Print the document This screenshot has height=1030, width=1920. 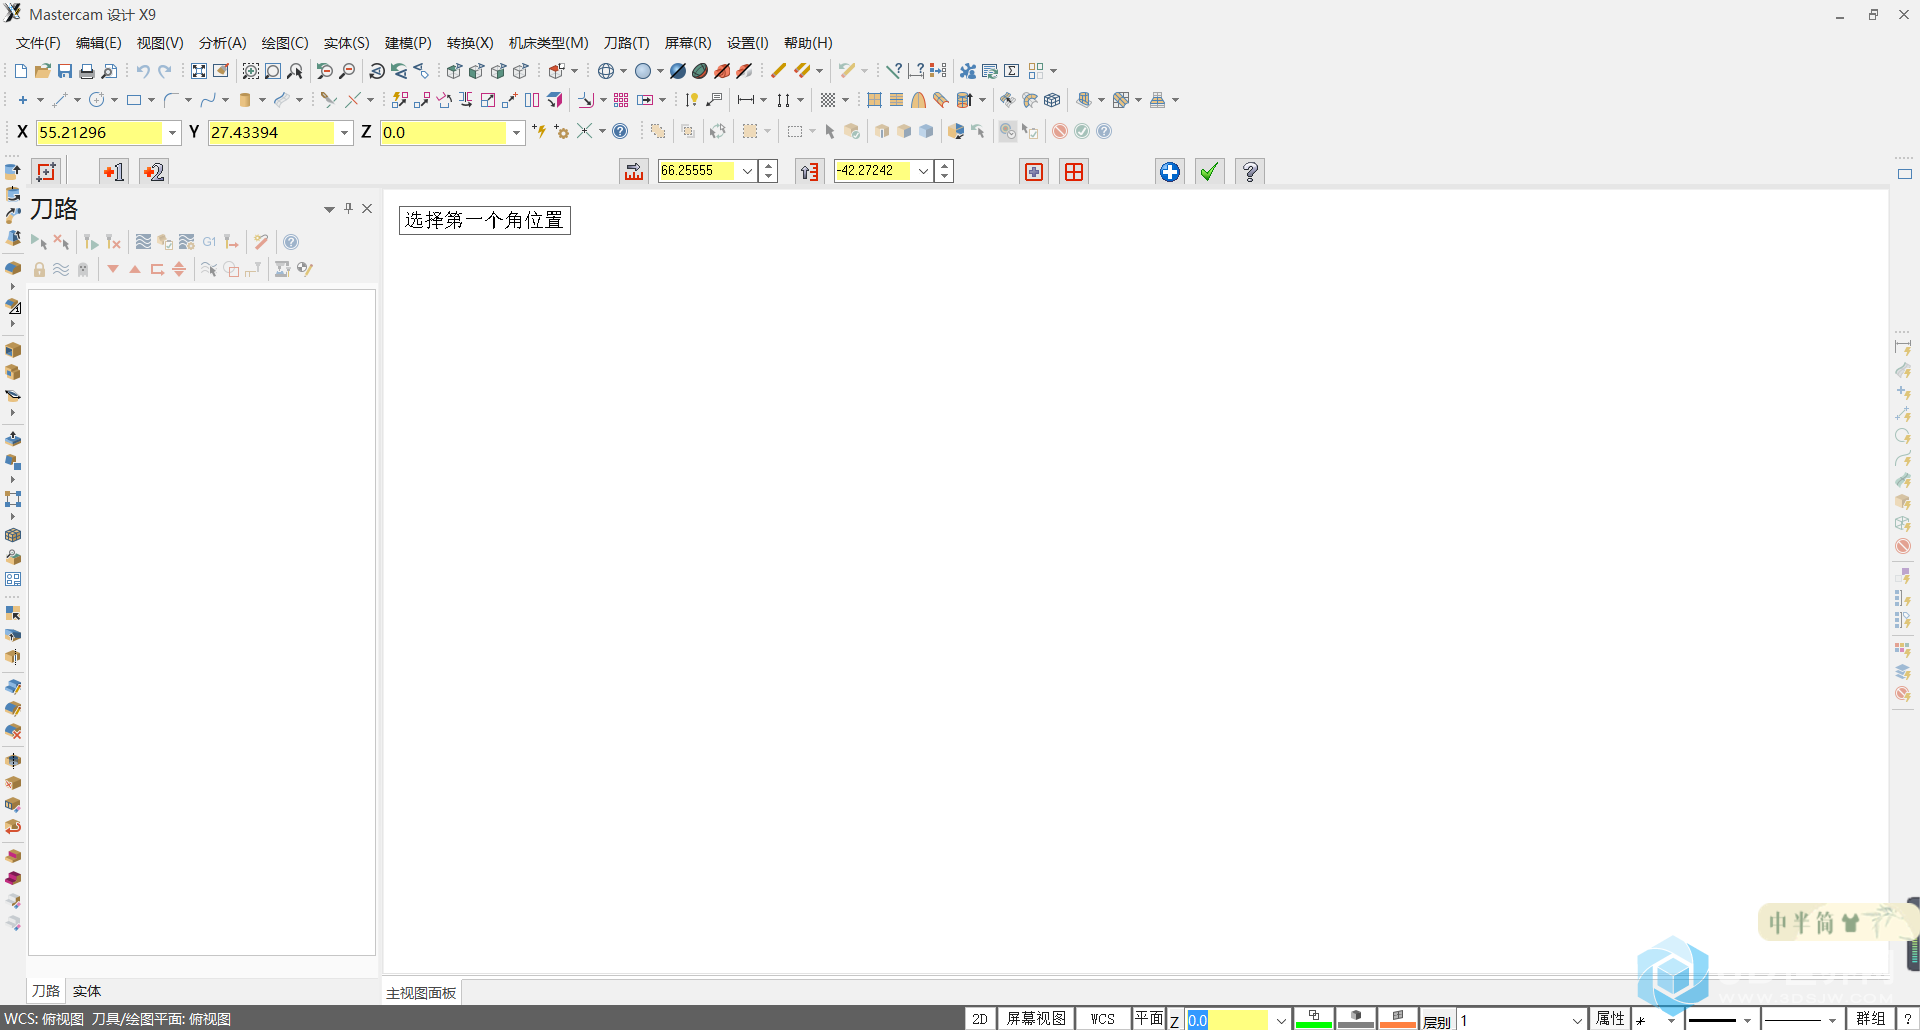87,71
